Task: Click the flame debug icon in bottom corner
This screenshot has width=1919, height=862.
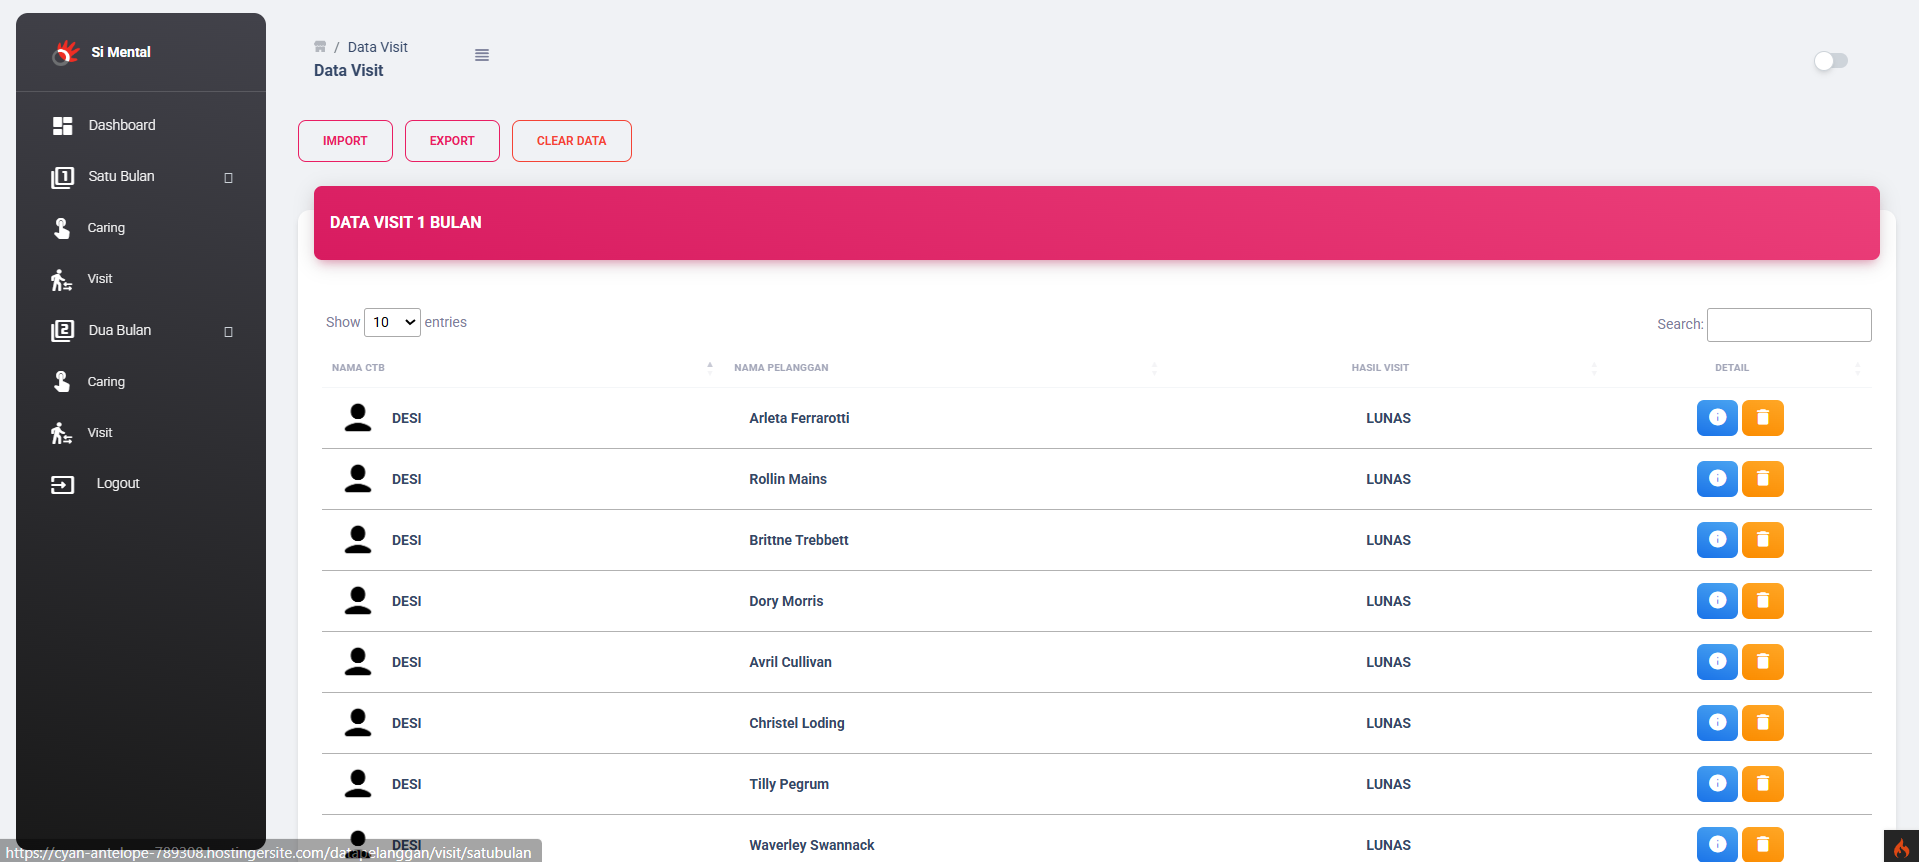Action: (1901, 847)
